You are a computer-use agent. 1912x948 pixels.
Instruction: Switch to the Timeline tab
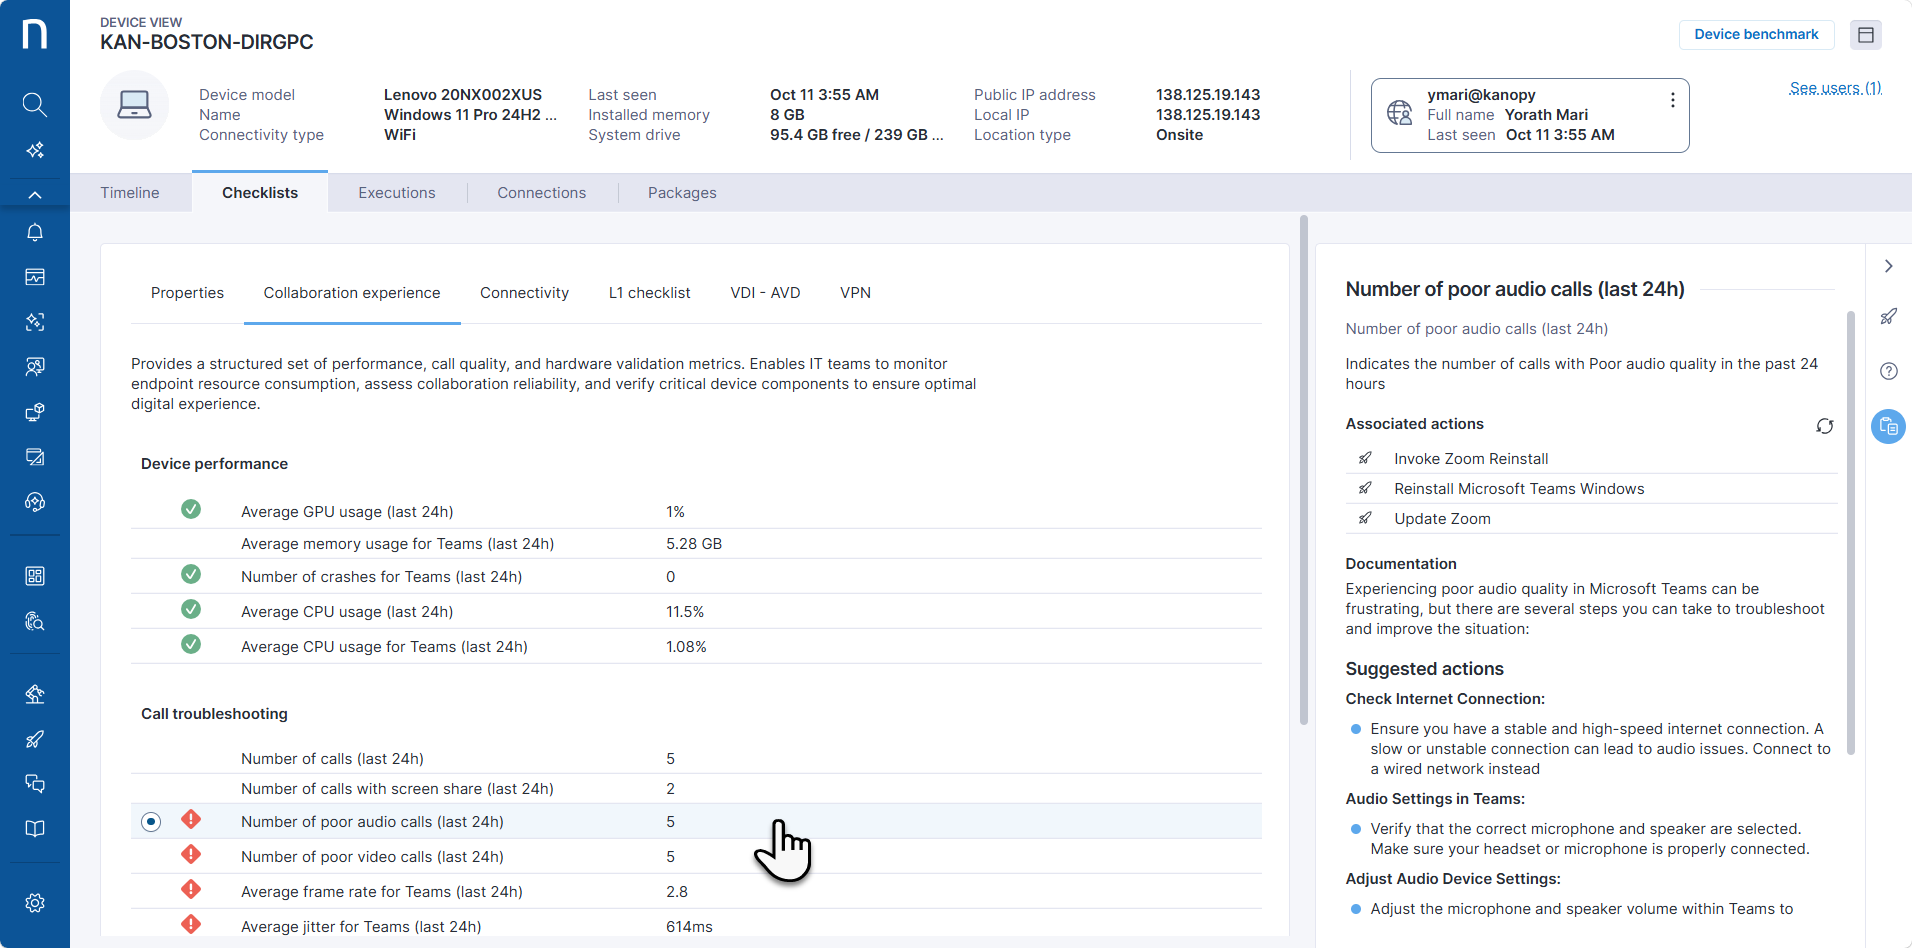tap(130, 193)
